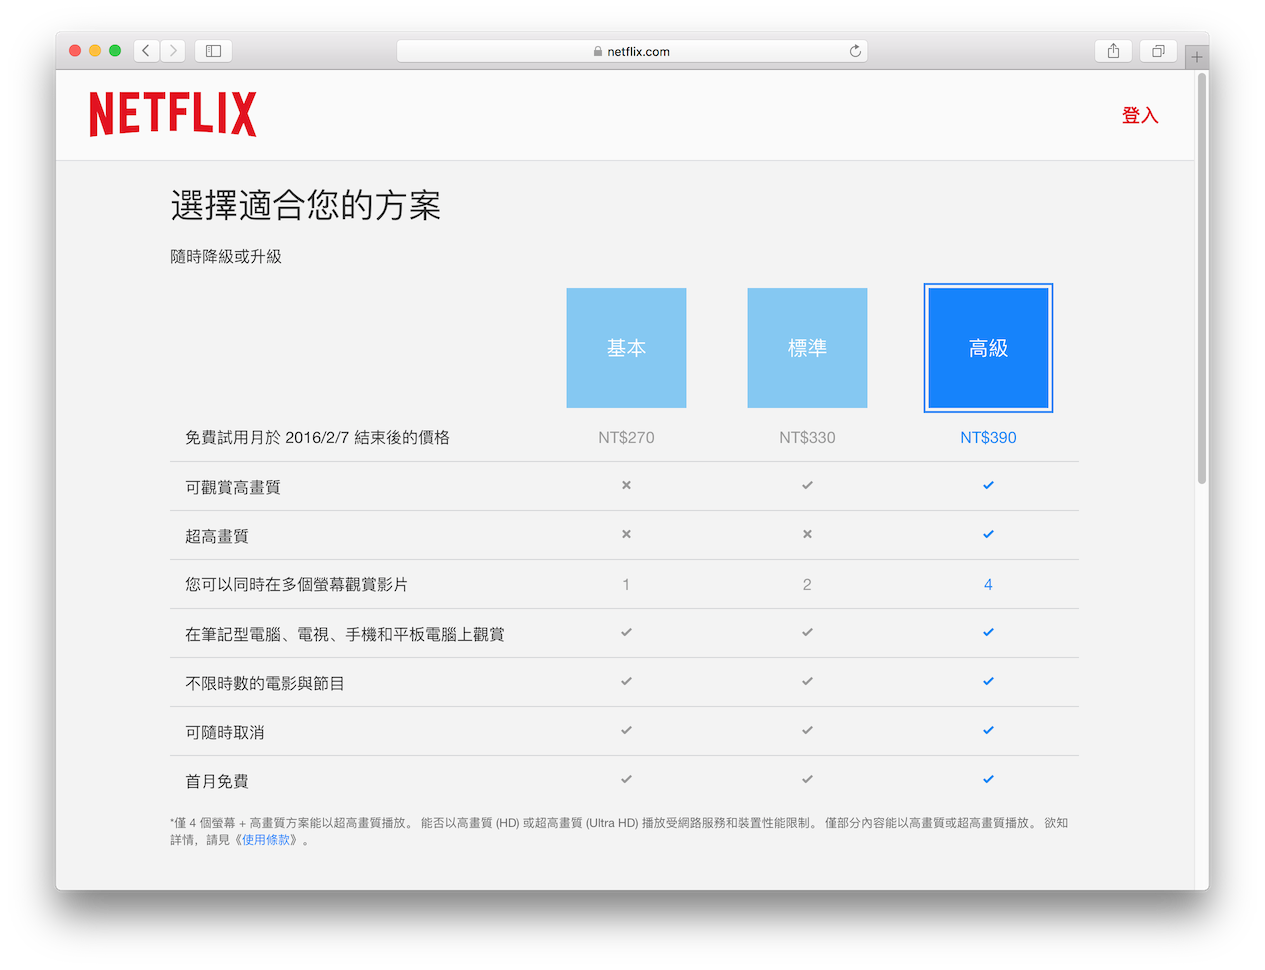Reload the netflix.com page
This screenshot has width=1265, height=970.
[855, 51]
